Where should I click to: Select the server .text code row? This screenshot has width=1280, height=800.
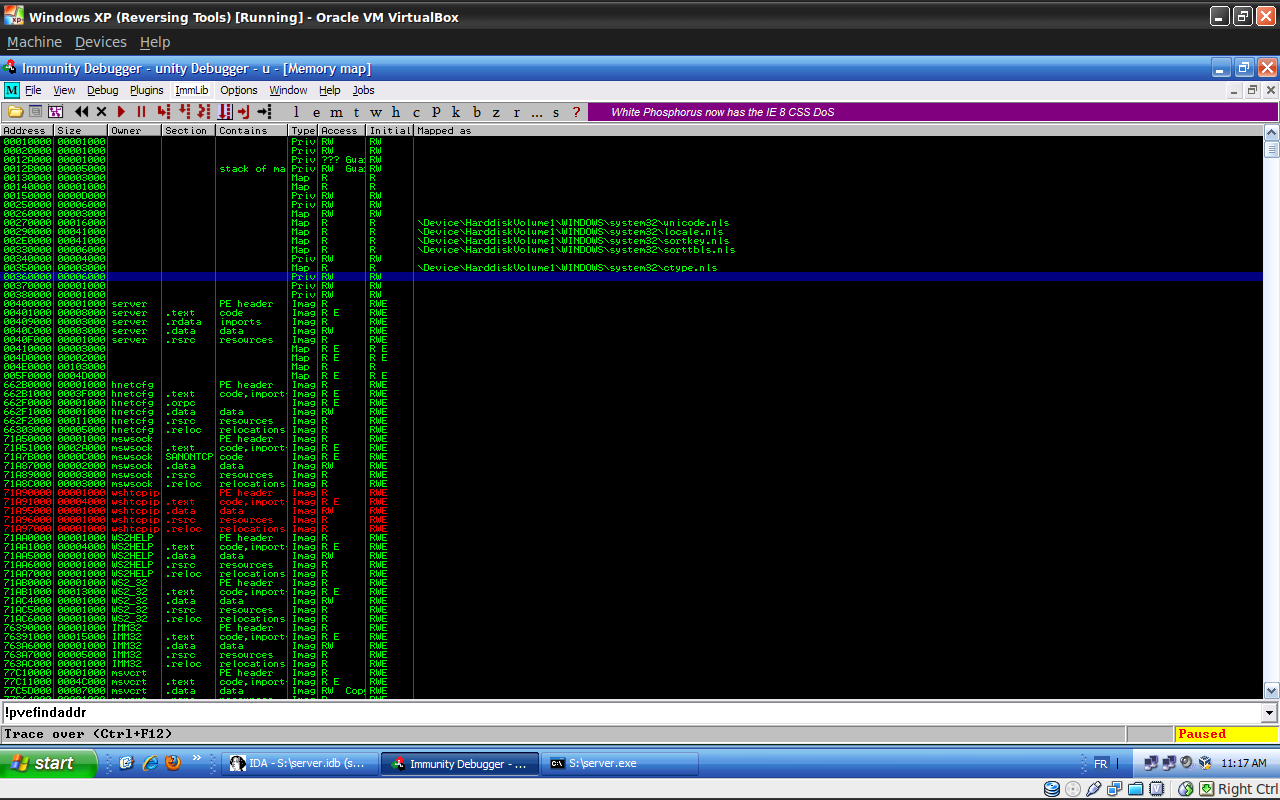coord(631,313)
